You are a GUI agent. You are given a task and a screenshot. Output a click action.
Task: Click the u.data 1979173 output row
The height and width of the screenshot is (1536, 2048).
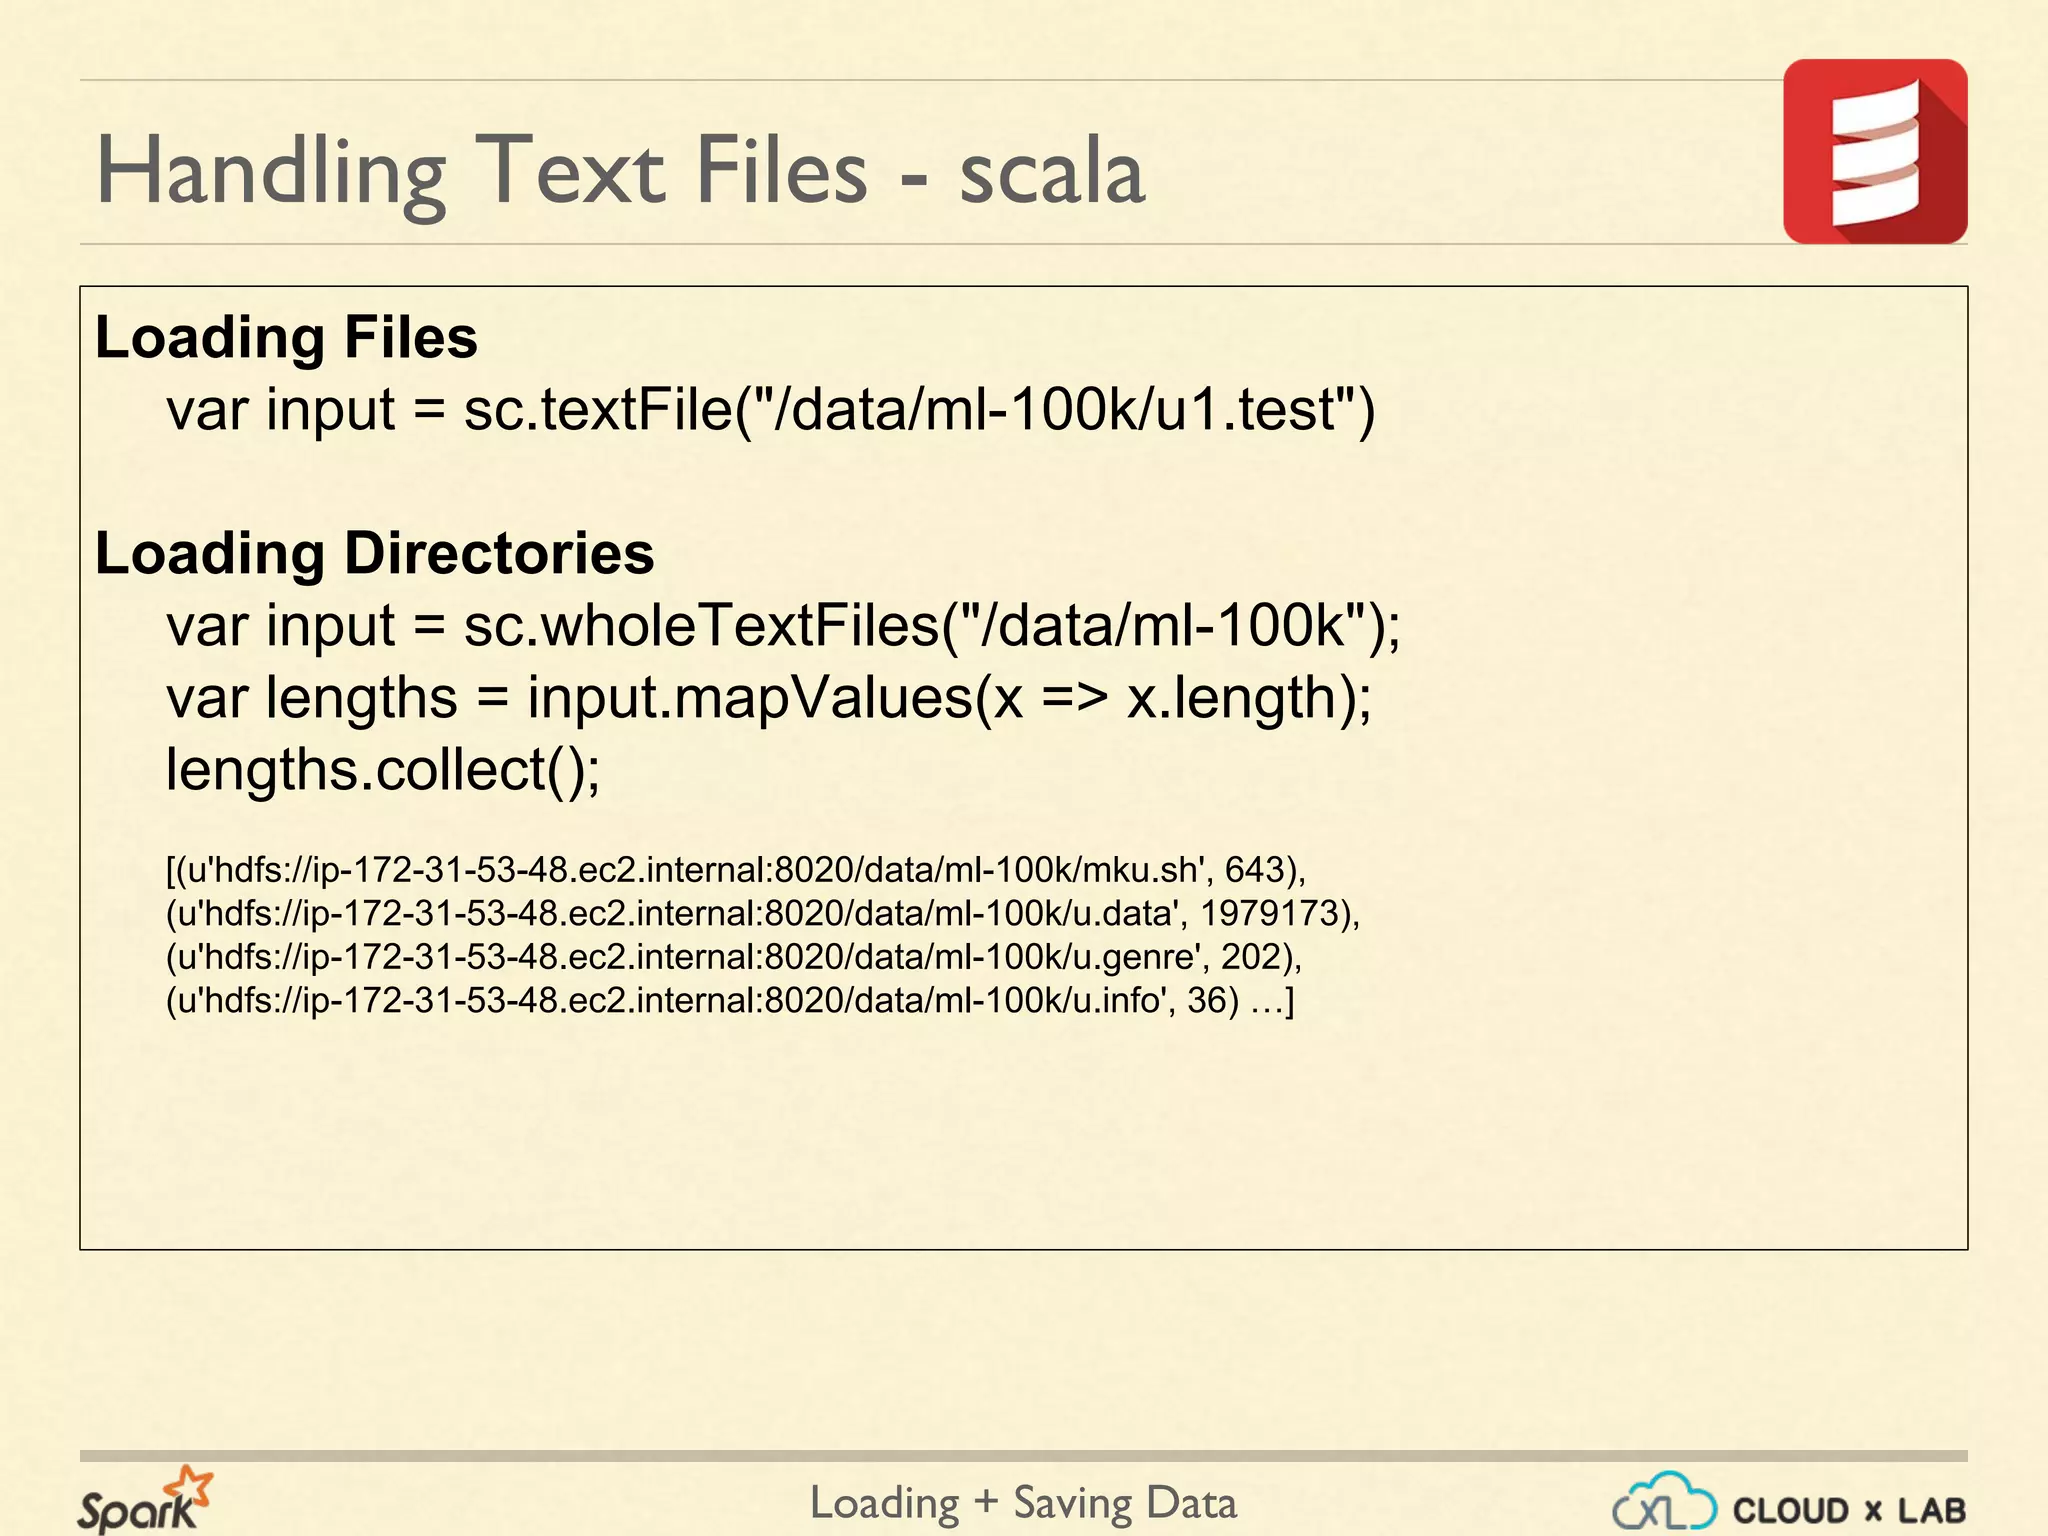click(x=763, y=914)
